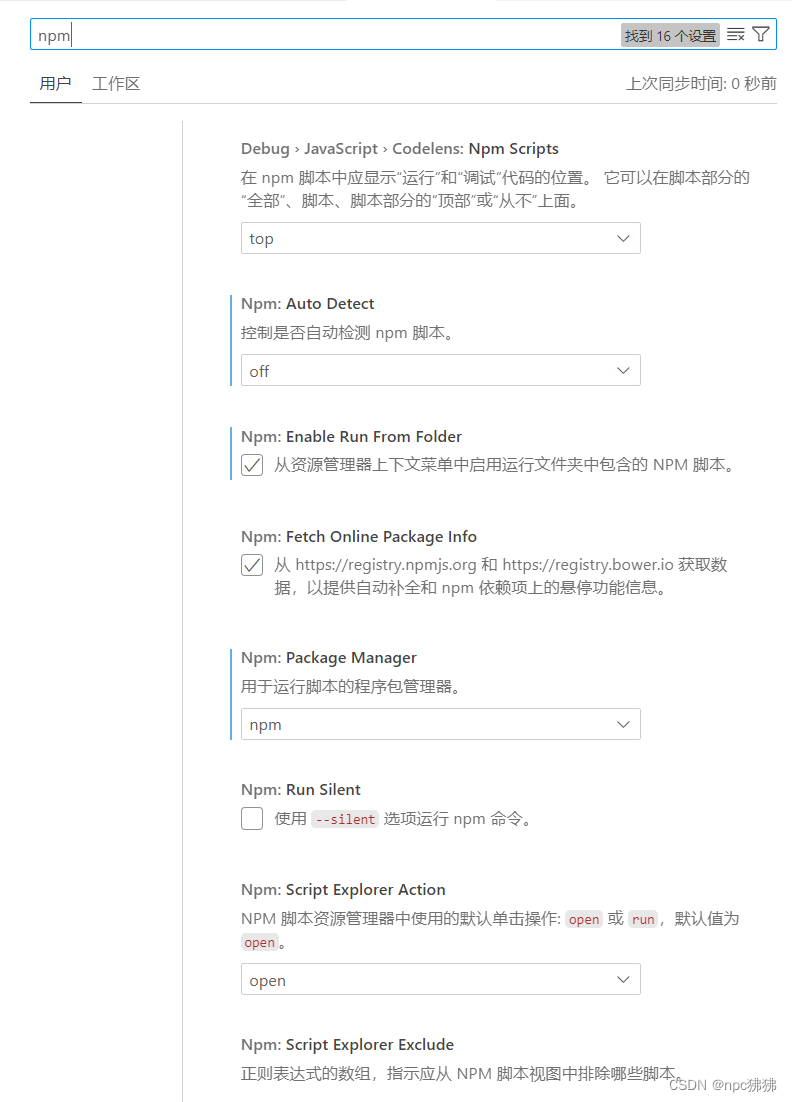Screen dimensions: 792x1102
Task: Click the 上次同步时间 sync status link
Action: pos(699,83)
